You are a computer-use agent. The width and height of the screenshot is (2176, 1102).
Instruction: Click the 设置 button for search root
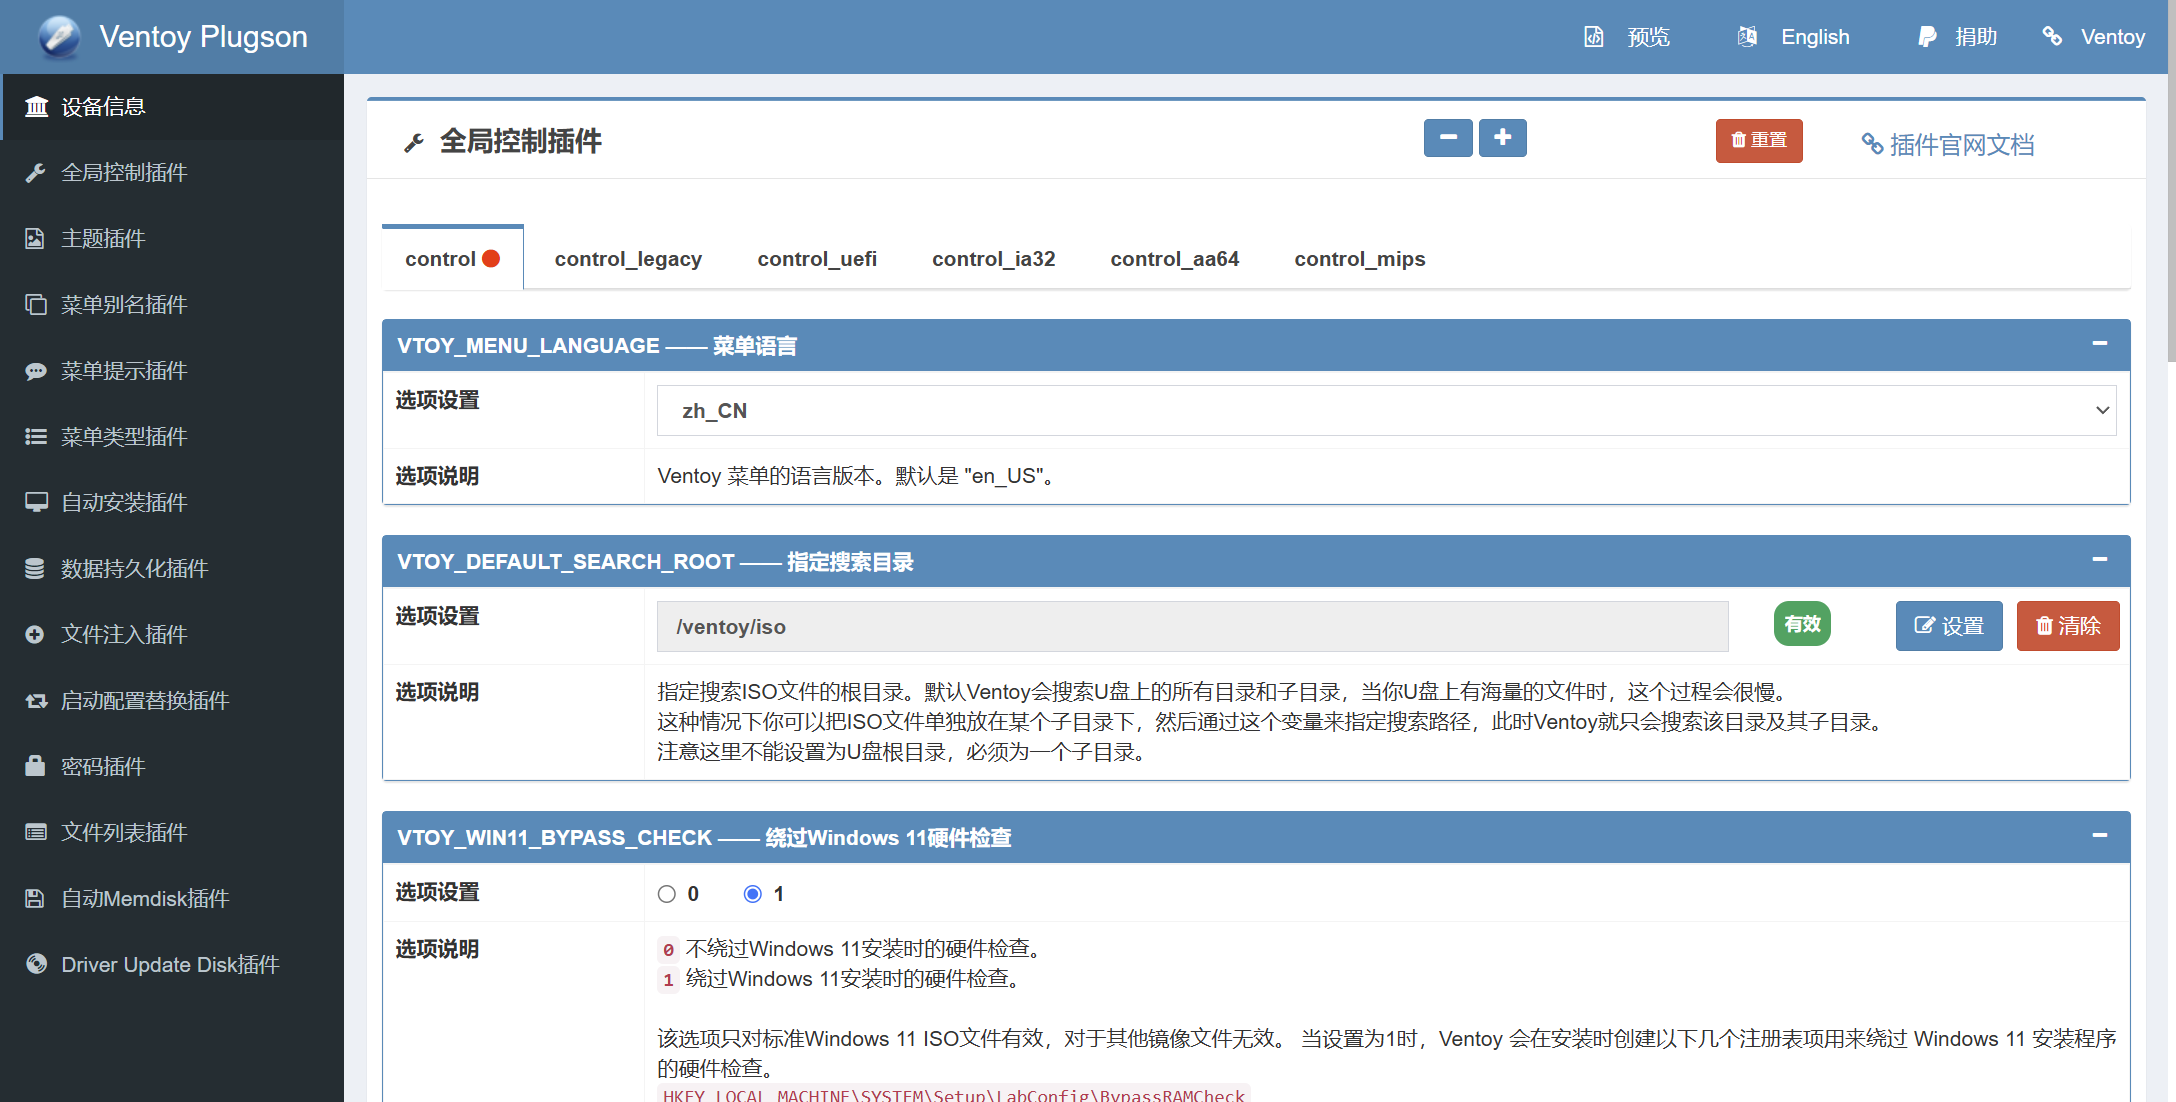(x=1949, y=626)
